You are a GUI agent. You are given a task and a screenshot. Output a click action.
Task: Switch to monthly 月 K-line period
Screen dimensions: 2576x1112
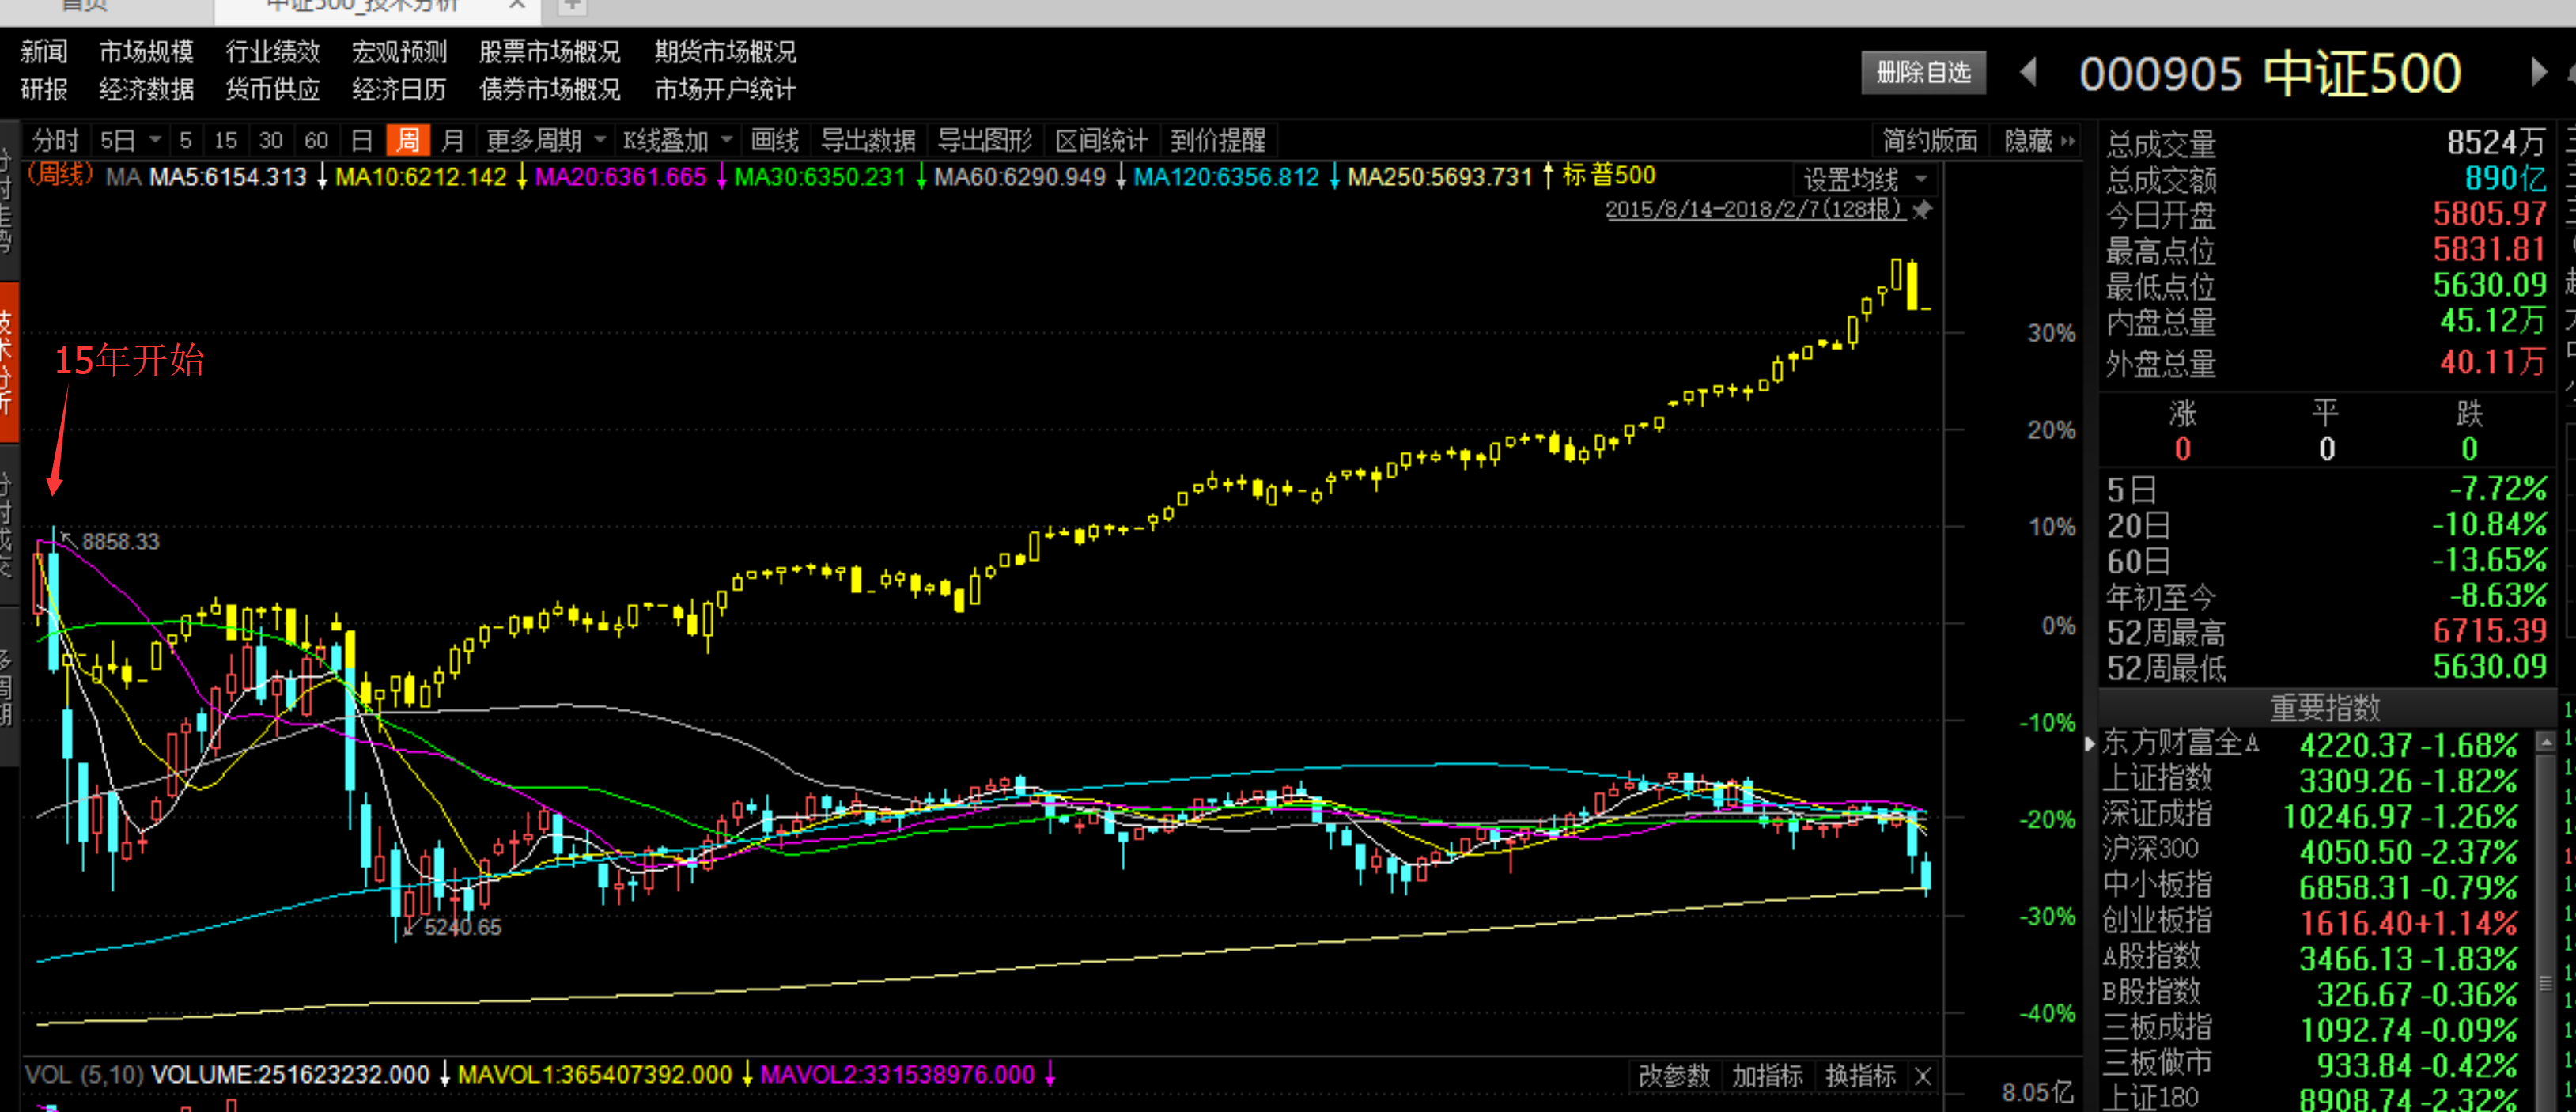pyautogui.click(x=453, y=141)
